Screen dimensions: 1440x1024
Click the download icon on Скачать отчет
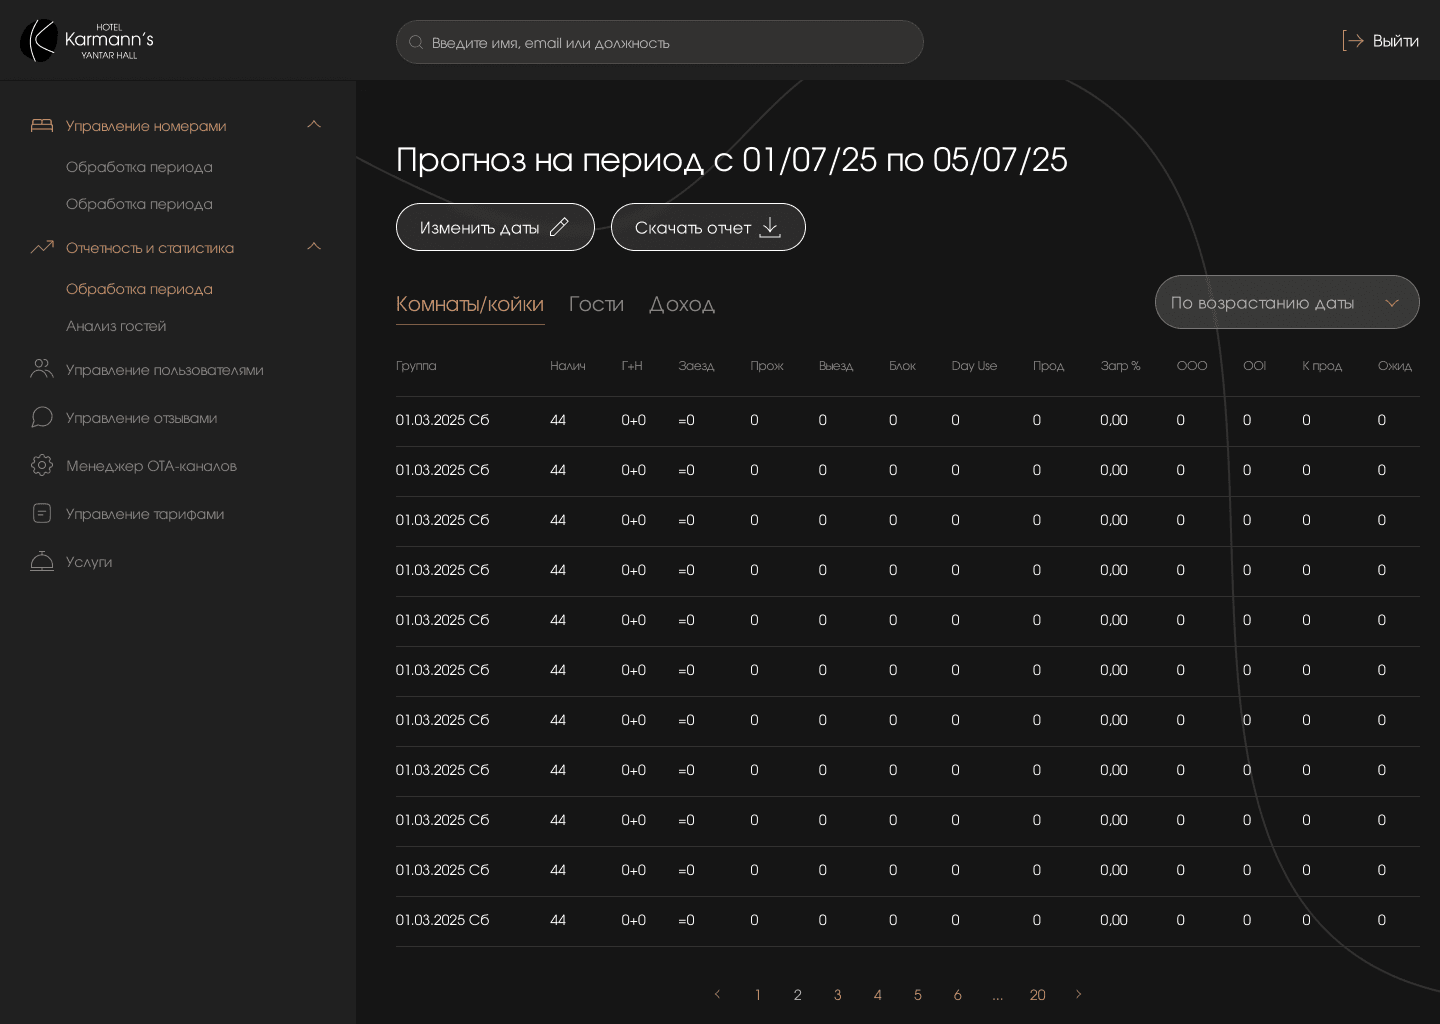tap(770, 227)
